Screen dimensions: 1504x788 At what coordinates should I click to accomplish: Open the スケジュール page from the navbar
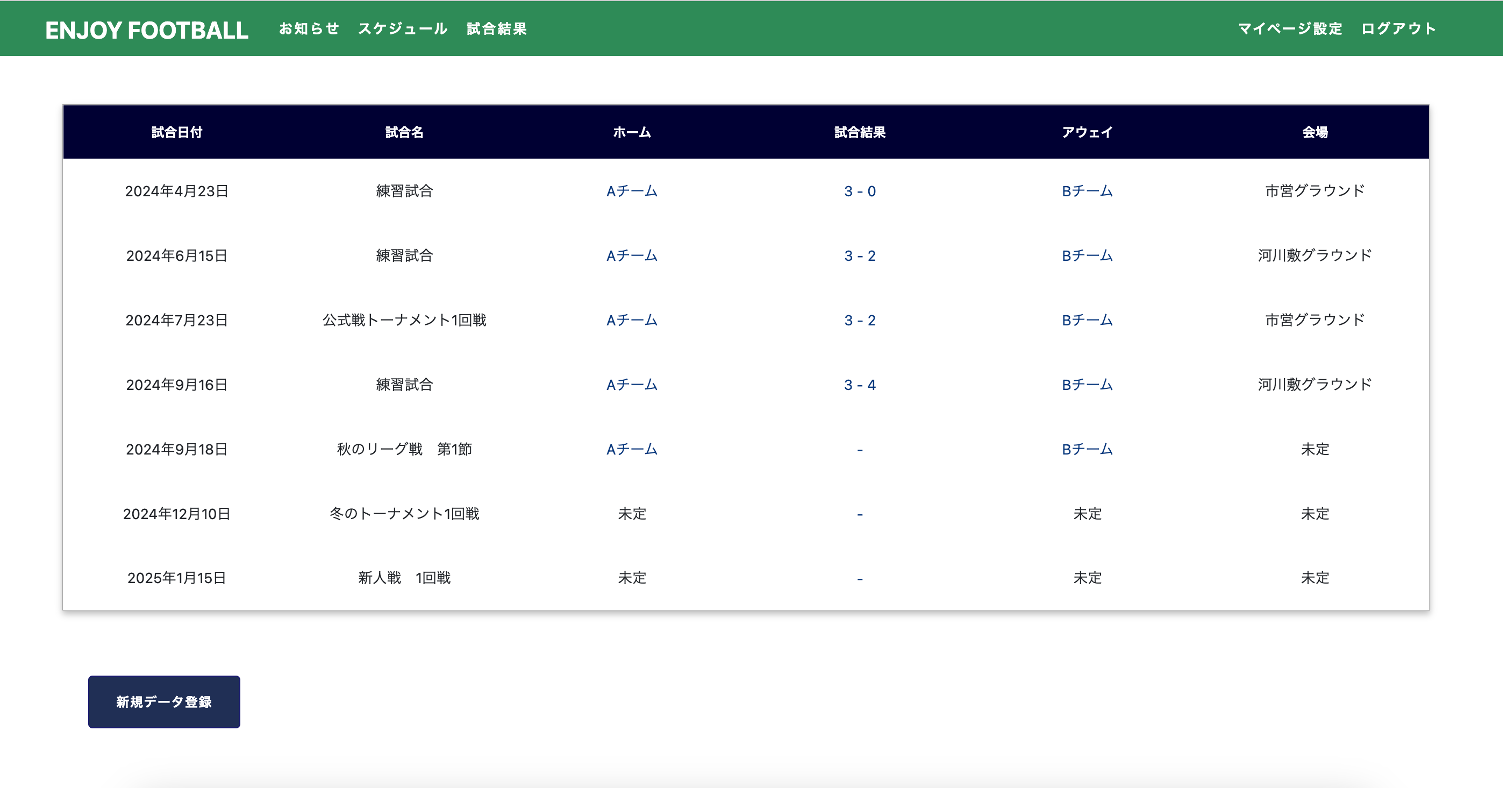tap(403, 29)
